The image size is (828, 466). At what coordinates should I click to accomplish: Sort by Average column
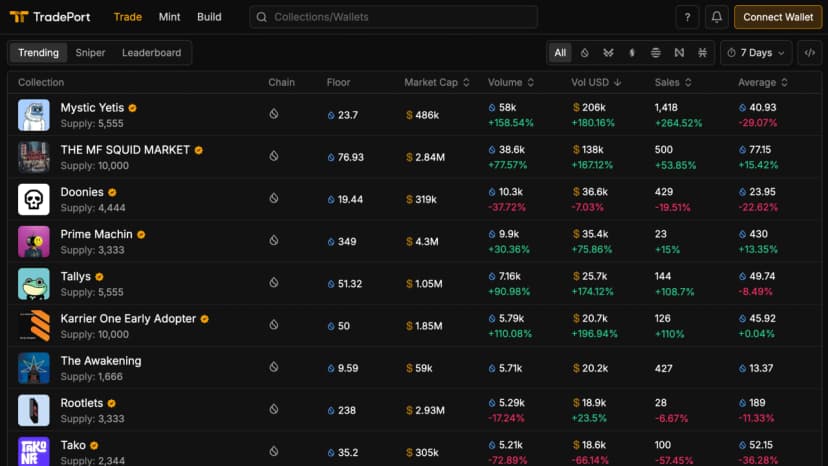click(x=763, y=82)
